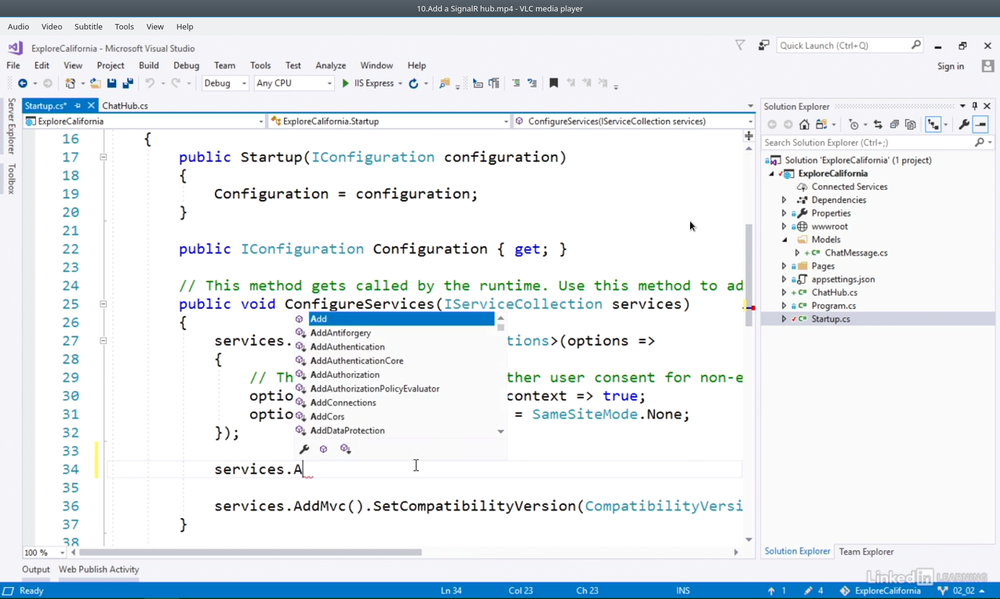Click the Solution Explorer search magnifier icon
1000x599 pixels.
coord(980,143)
